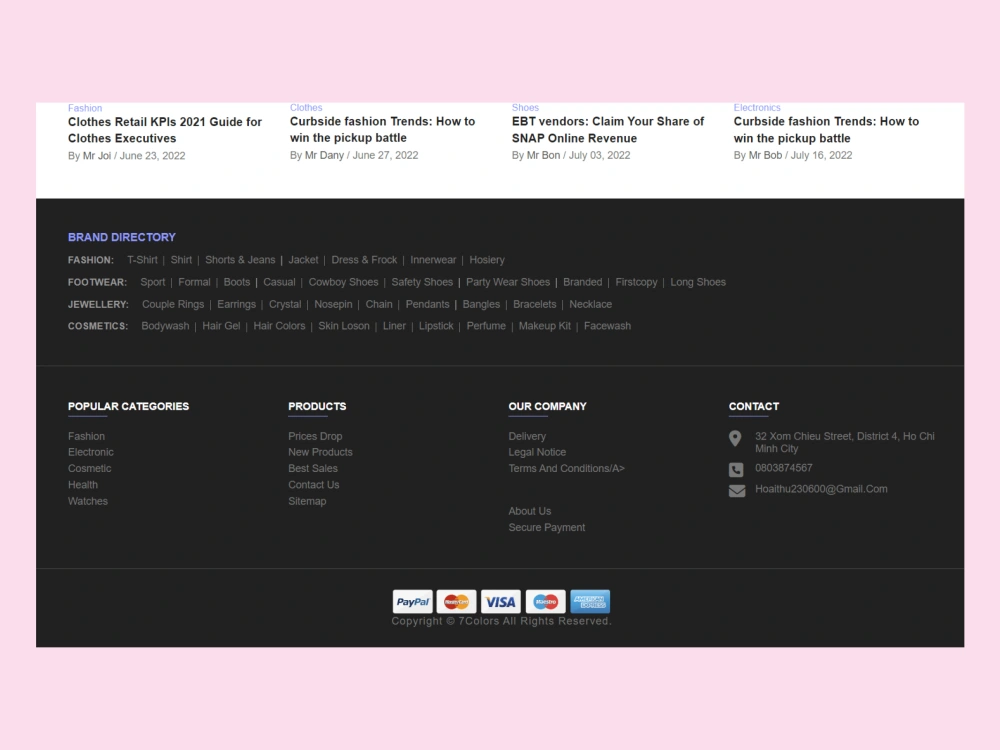1000x750 pixels.
Task: Open Mr Bob's Curbside fashion Trends article
Action: pos(826,129)
